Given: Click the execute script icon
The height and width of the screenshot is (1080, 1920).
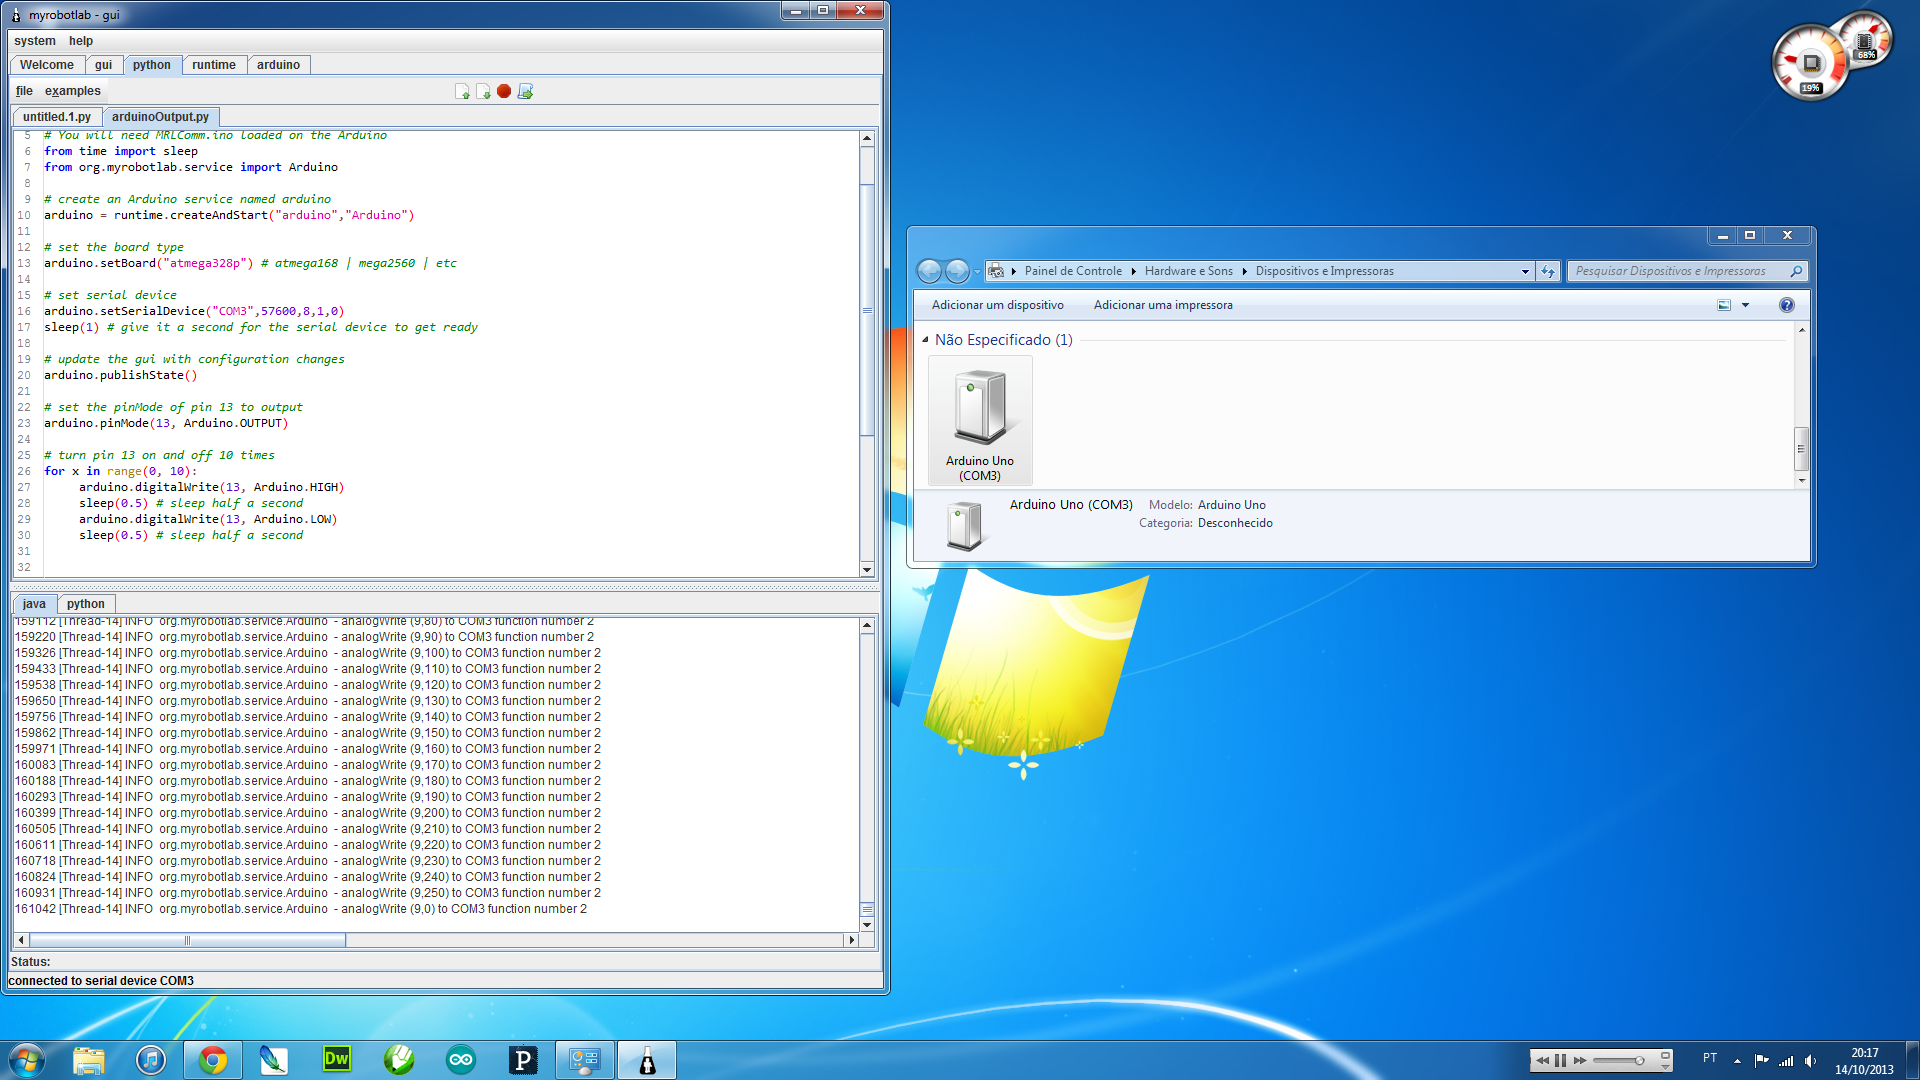Looking at the screenshot, I should click(526, 91).
